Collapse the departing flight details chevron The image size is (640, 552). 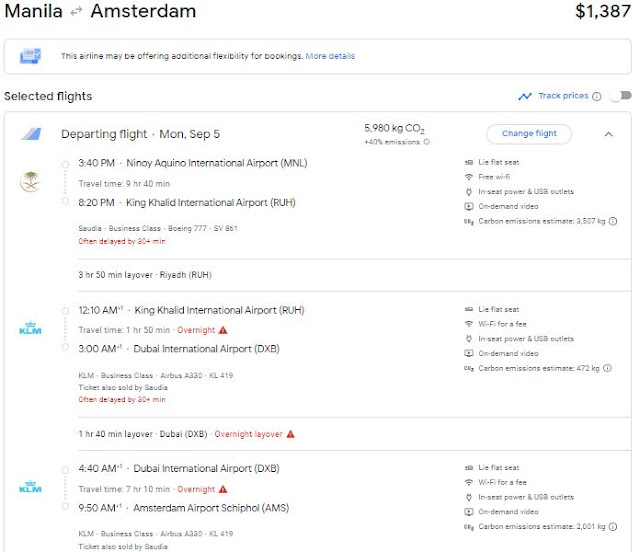609,134
